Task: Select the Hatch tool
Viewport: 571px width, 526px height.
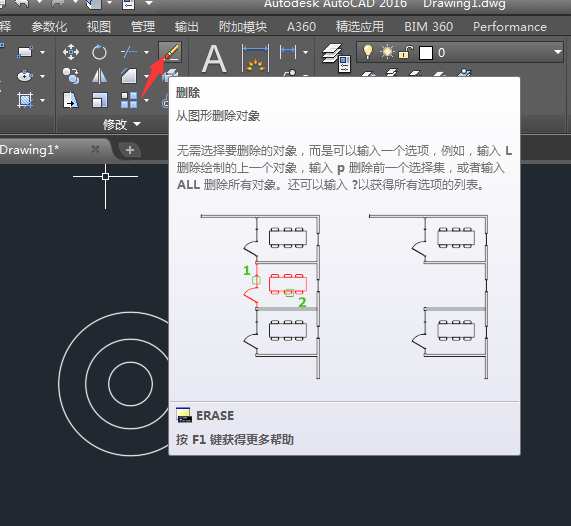Action: pos(25,100)
